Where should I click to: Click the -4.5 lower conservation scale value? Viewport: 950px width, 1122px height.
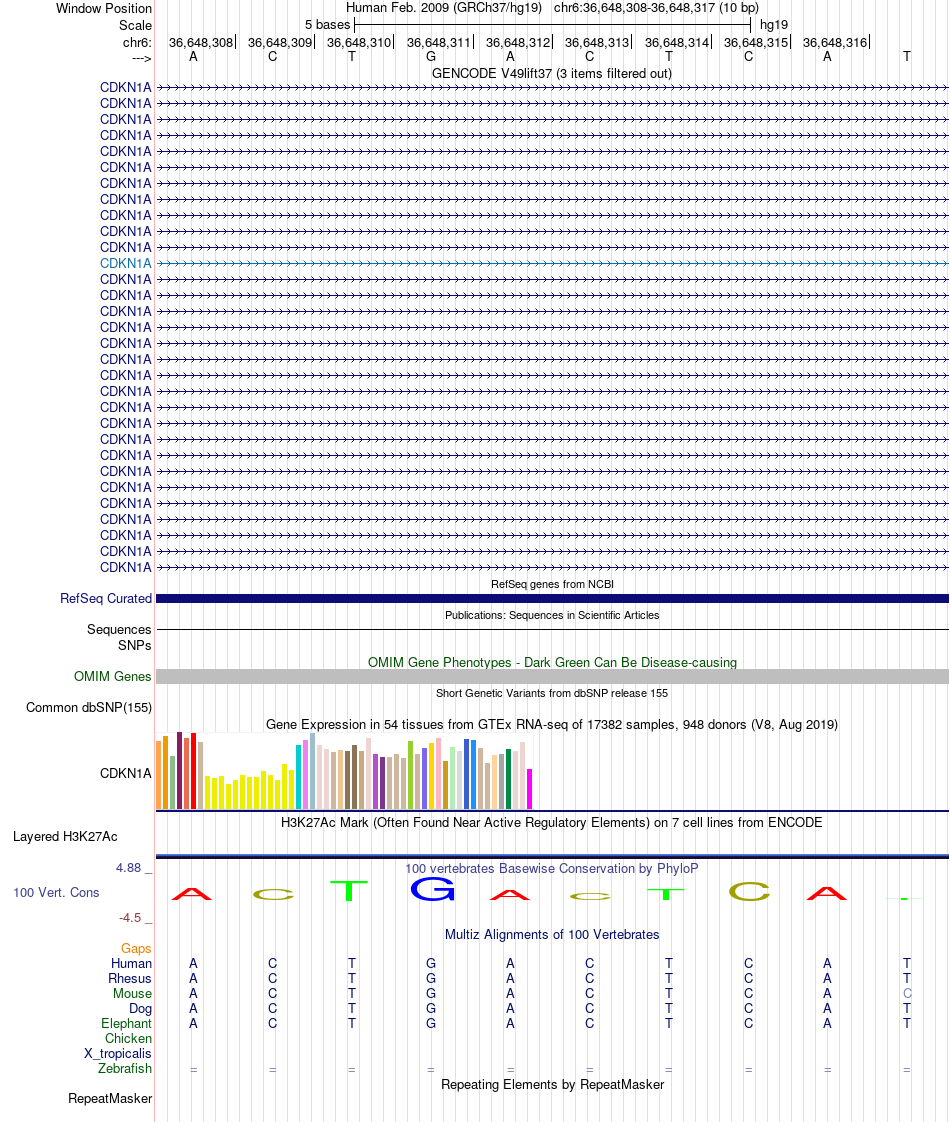(x=130, y=917)
